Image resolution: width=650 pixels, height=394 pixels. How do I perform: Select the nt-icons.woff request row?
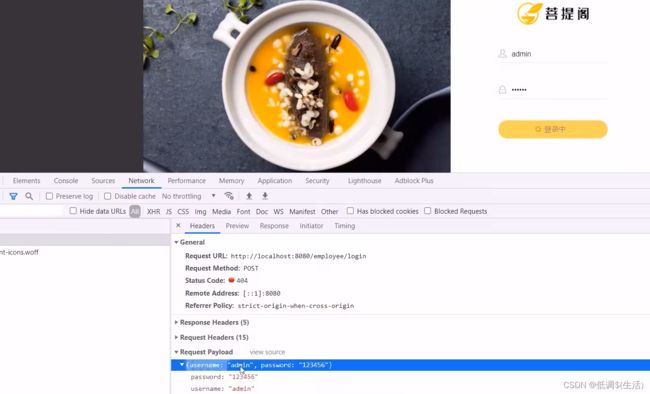coord(85,252)
